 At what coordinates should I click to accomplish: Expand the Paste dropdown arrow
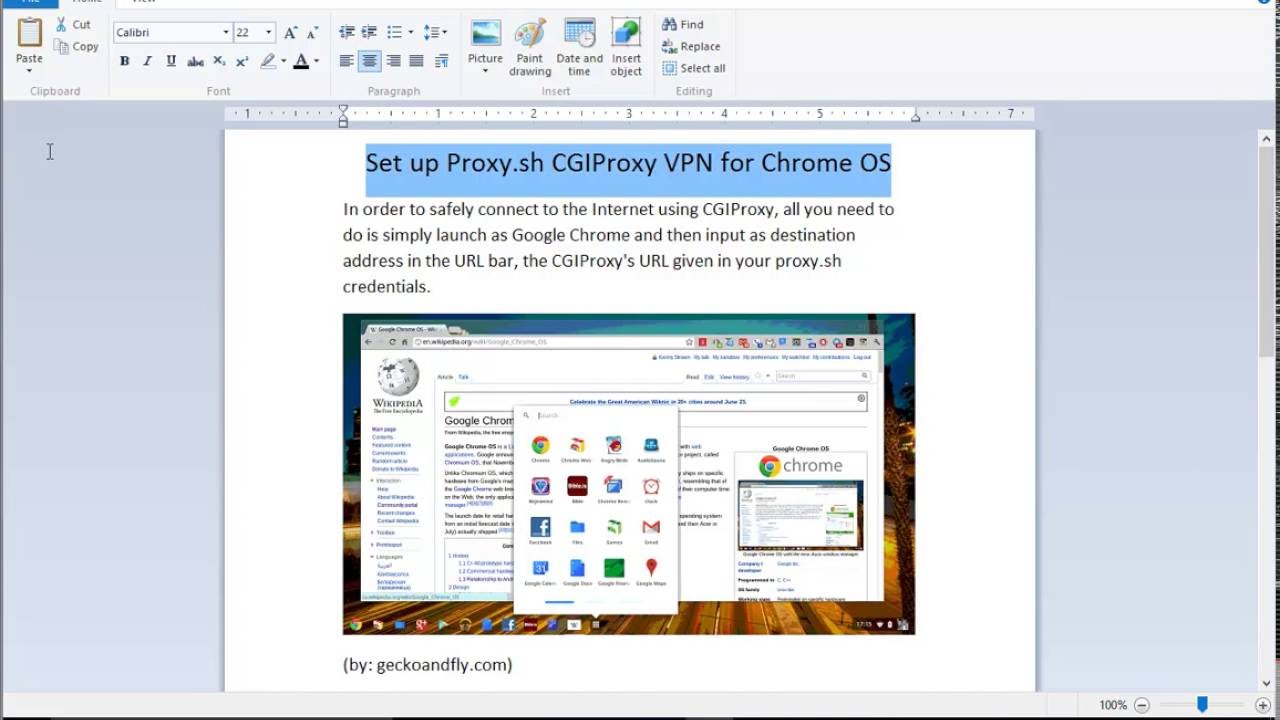[x=29, y=70]
